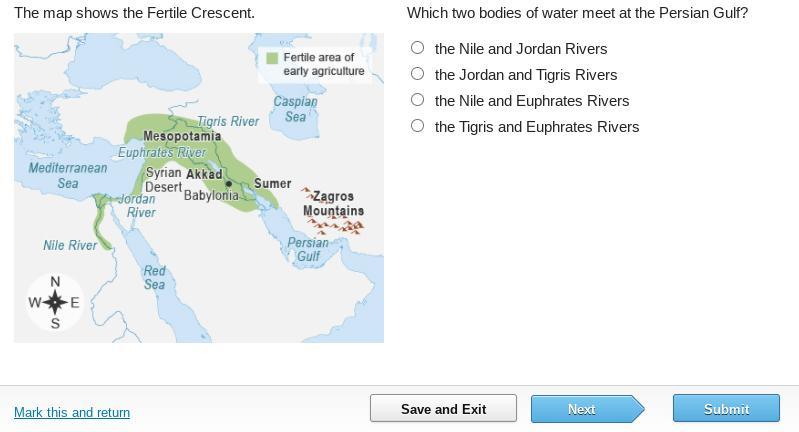Click the Syrian Desert label on map
799x432 pixels.
tap(163, 180)
